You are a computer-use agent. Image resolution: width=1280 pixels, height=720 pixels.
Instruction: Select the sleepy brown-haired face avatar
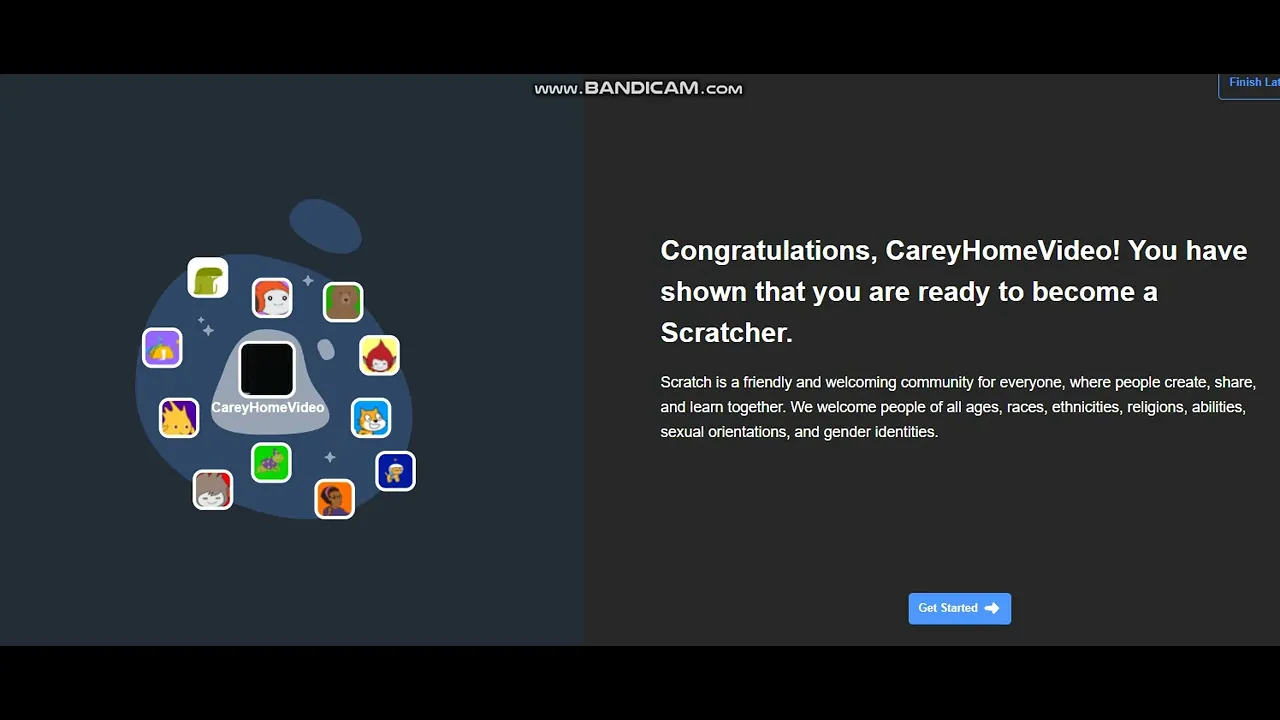point(212,489)
